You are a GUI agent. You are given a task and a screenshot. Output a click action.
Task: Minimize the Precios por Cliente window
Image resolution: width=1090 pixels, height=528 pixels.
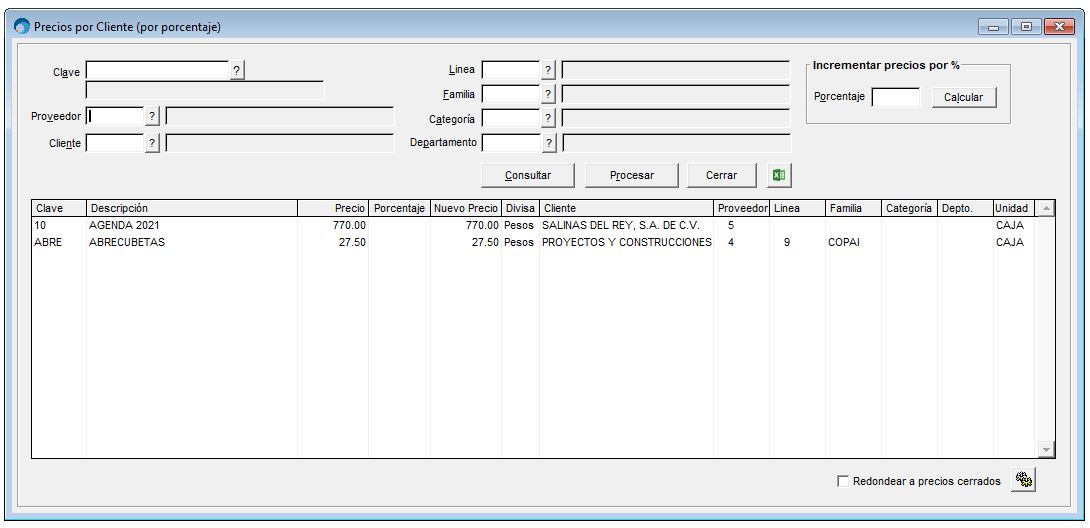tap(994, 26)
